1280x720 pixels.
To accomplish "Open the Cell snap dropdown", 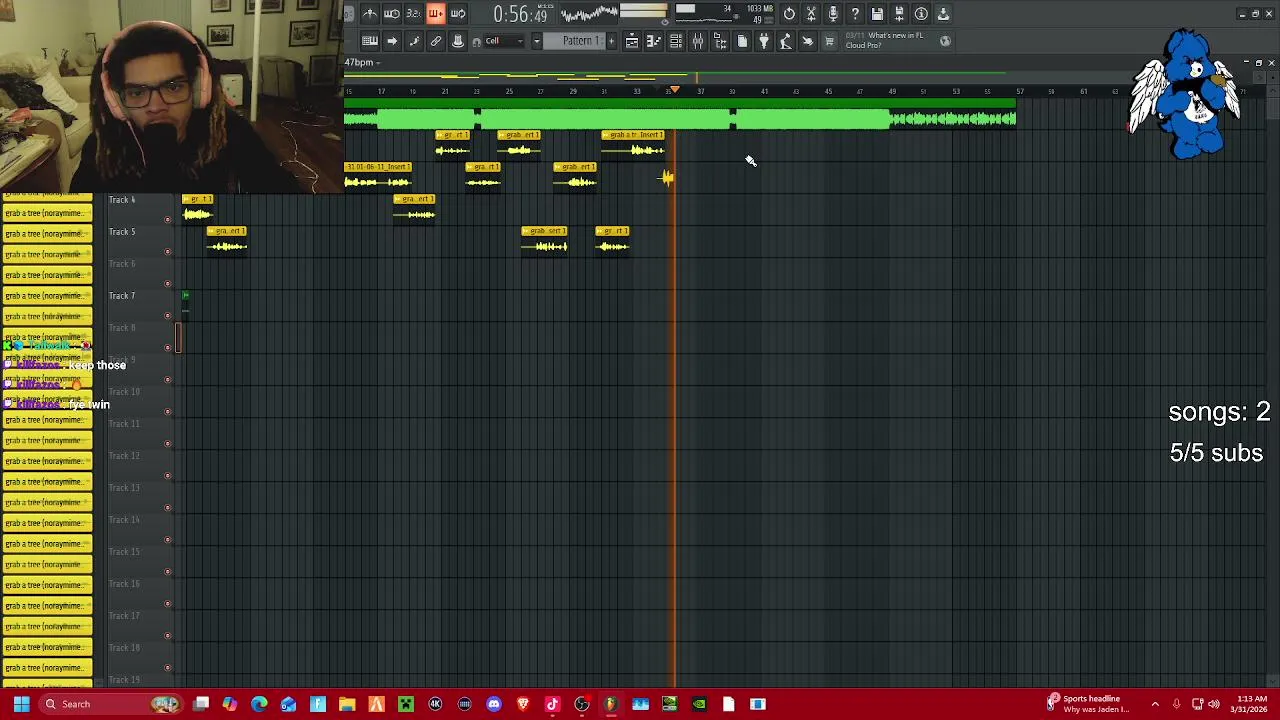I will tap(506, 41).
